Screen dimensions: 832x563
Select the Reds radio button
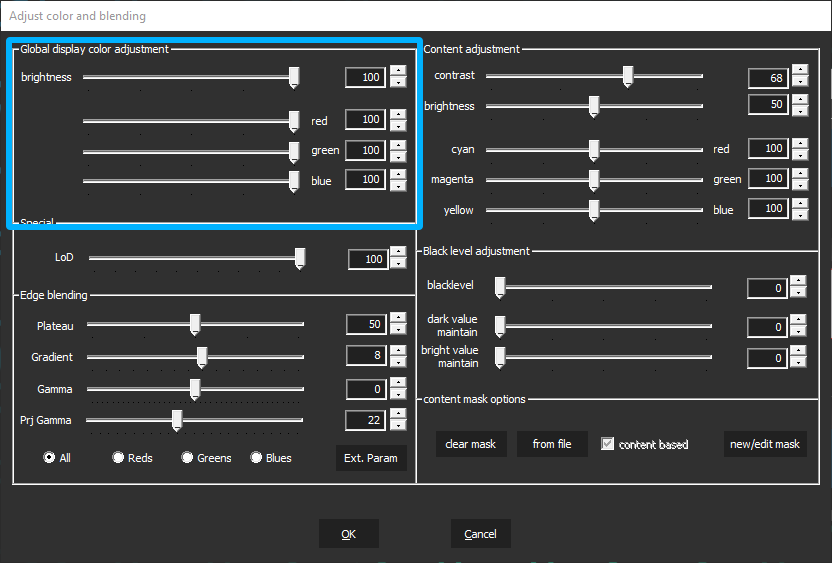[x=118, y=457]
